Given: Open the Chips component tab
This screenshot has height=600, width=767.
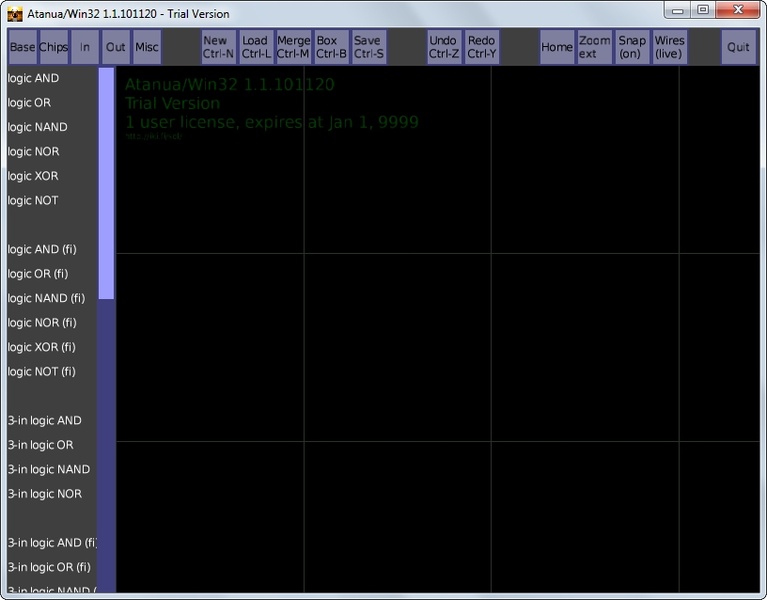Looking at the screenshot, I should [x=53, y=47].
